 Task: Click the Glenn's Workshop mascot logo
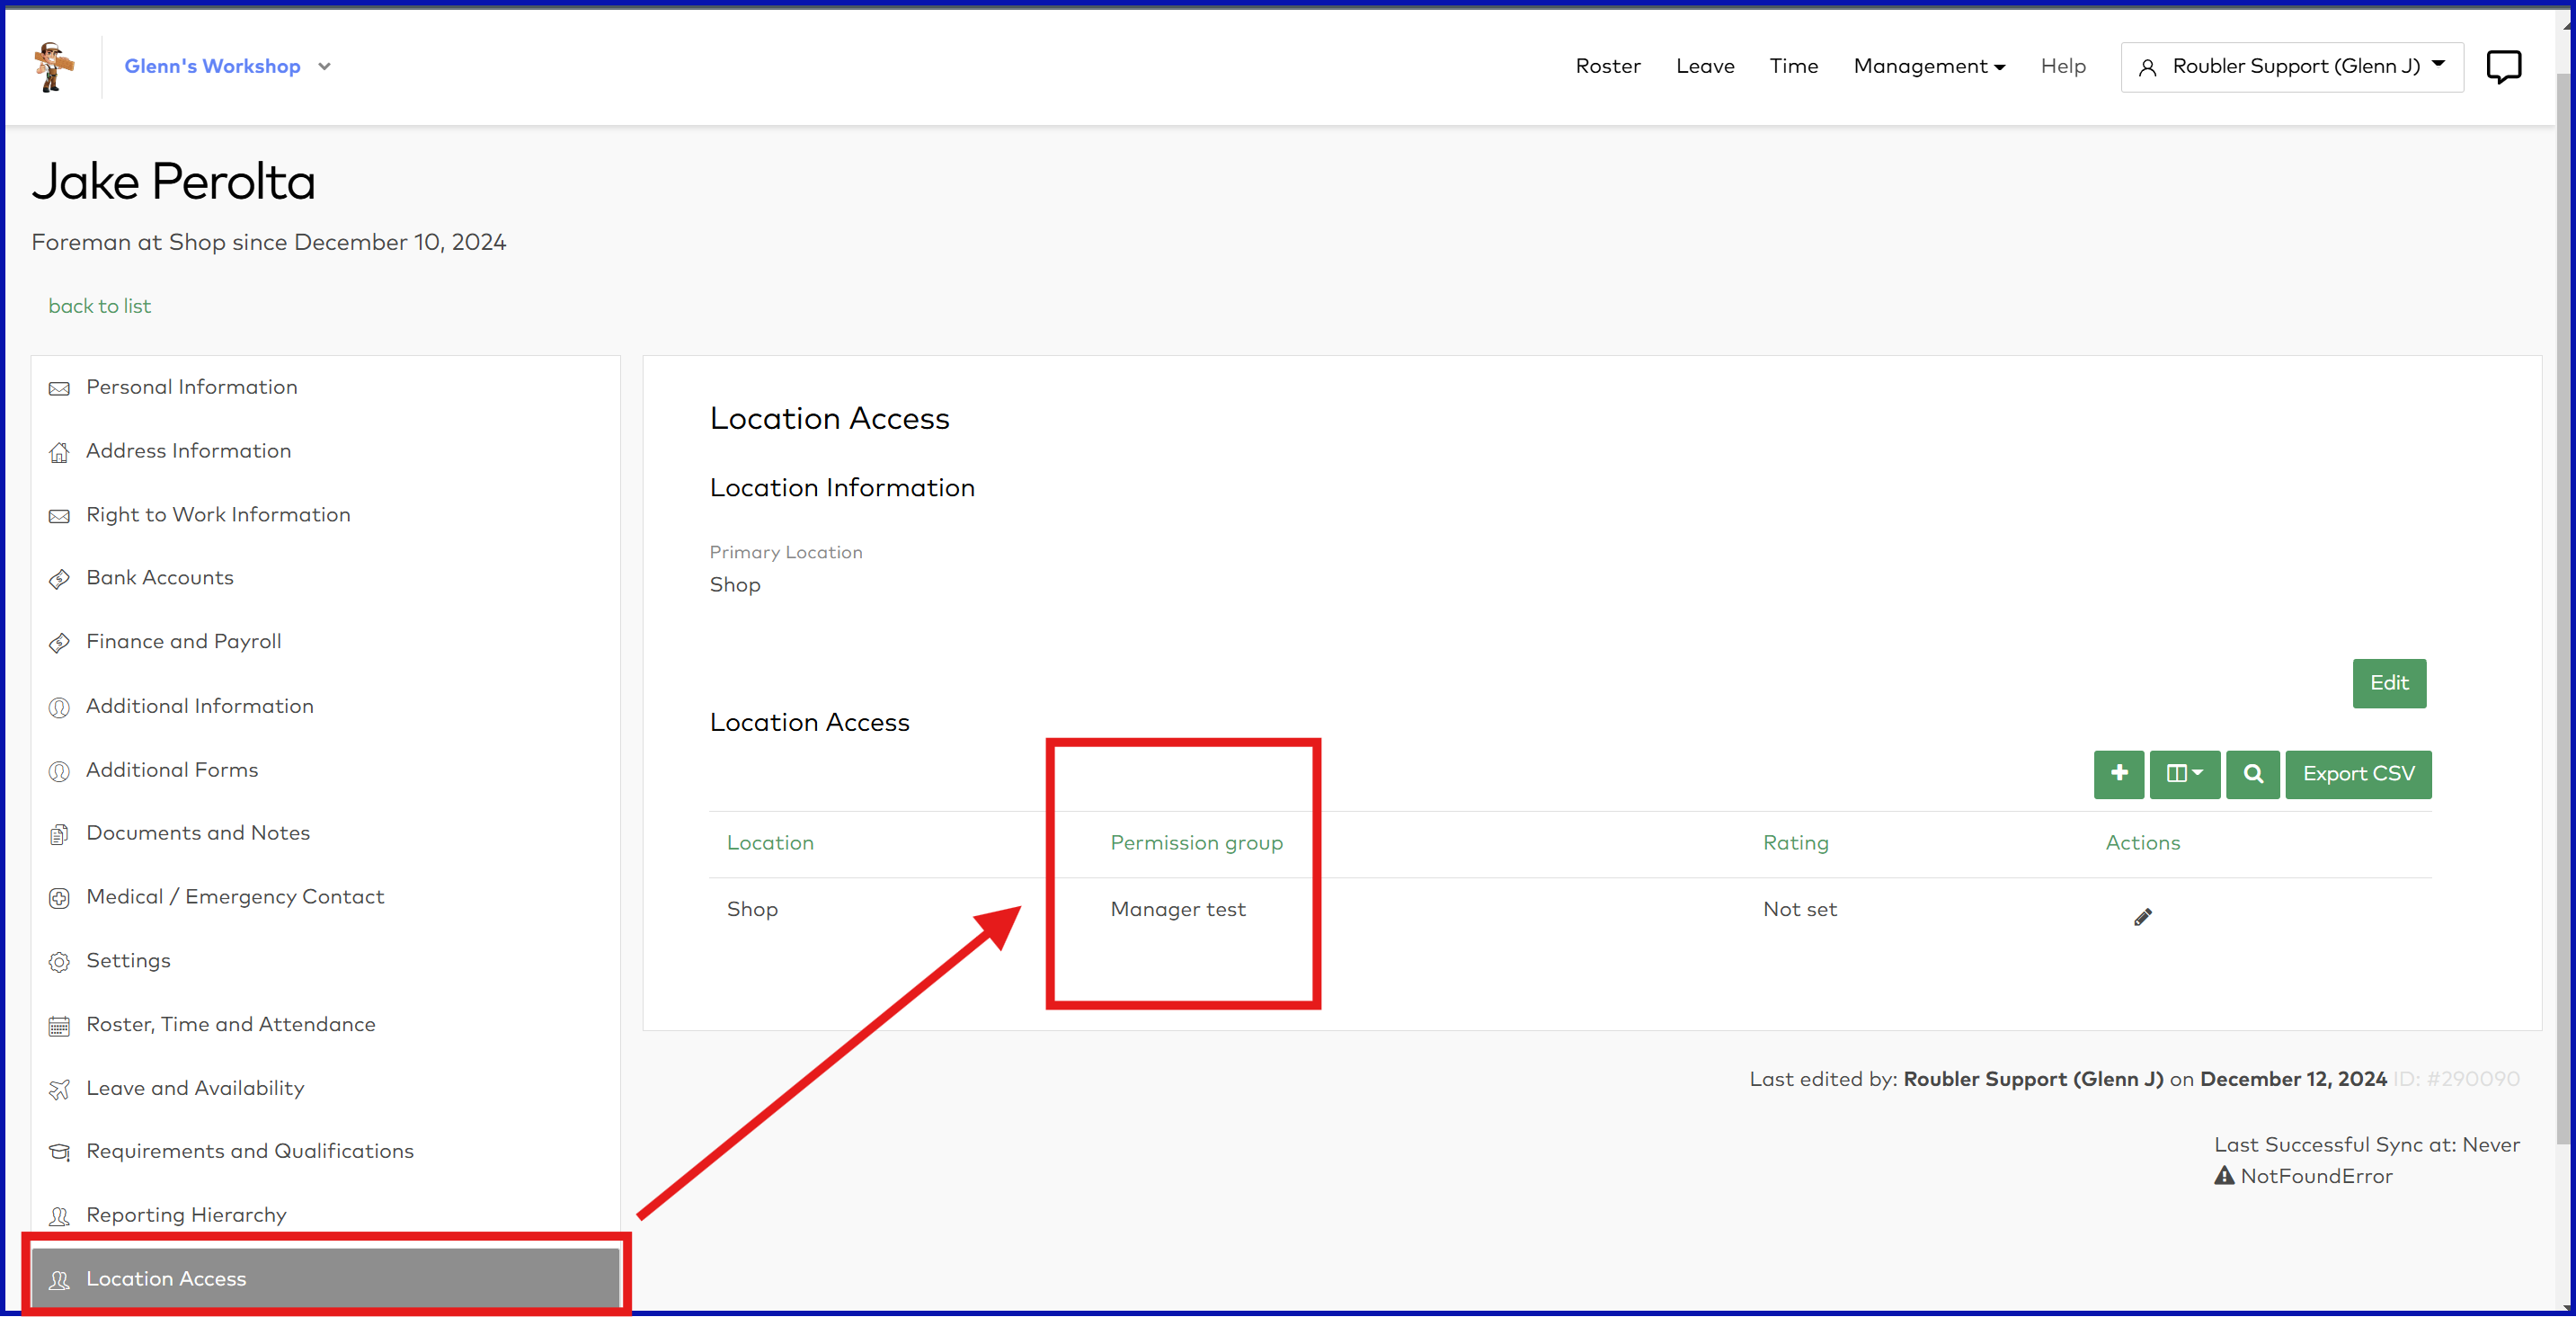[x=53, y=67]
